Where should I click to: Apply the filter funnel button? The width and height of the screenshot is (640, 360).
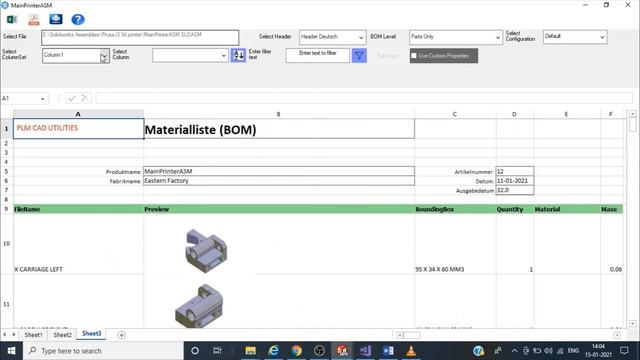coord(359,56)
